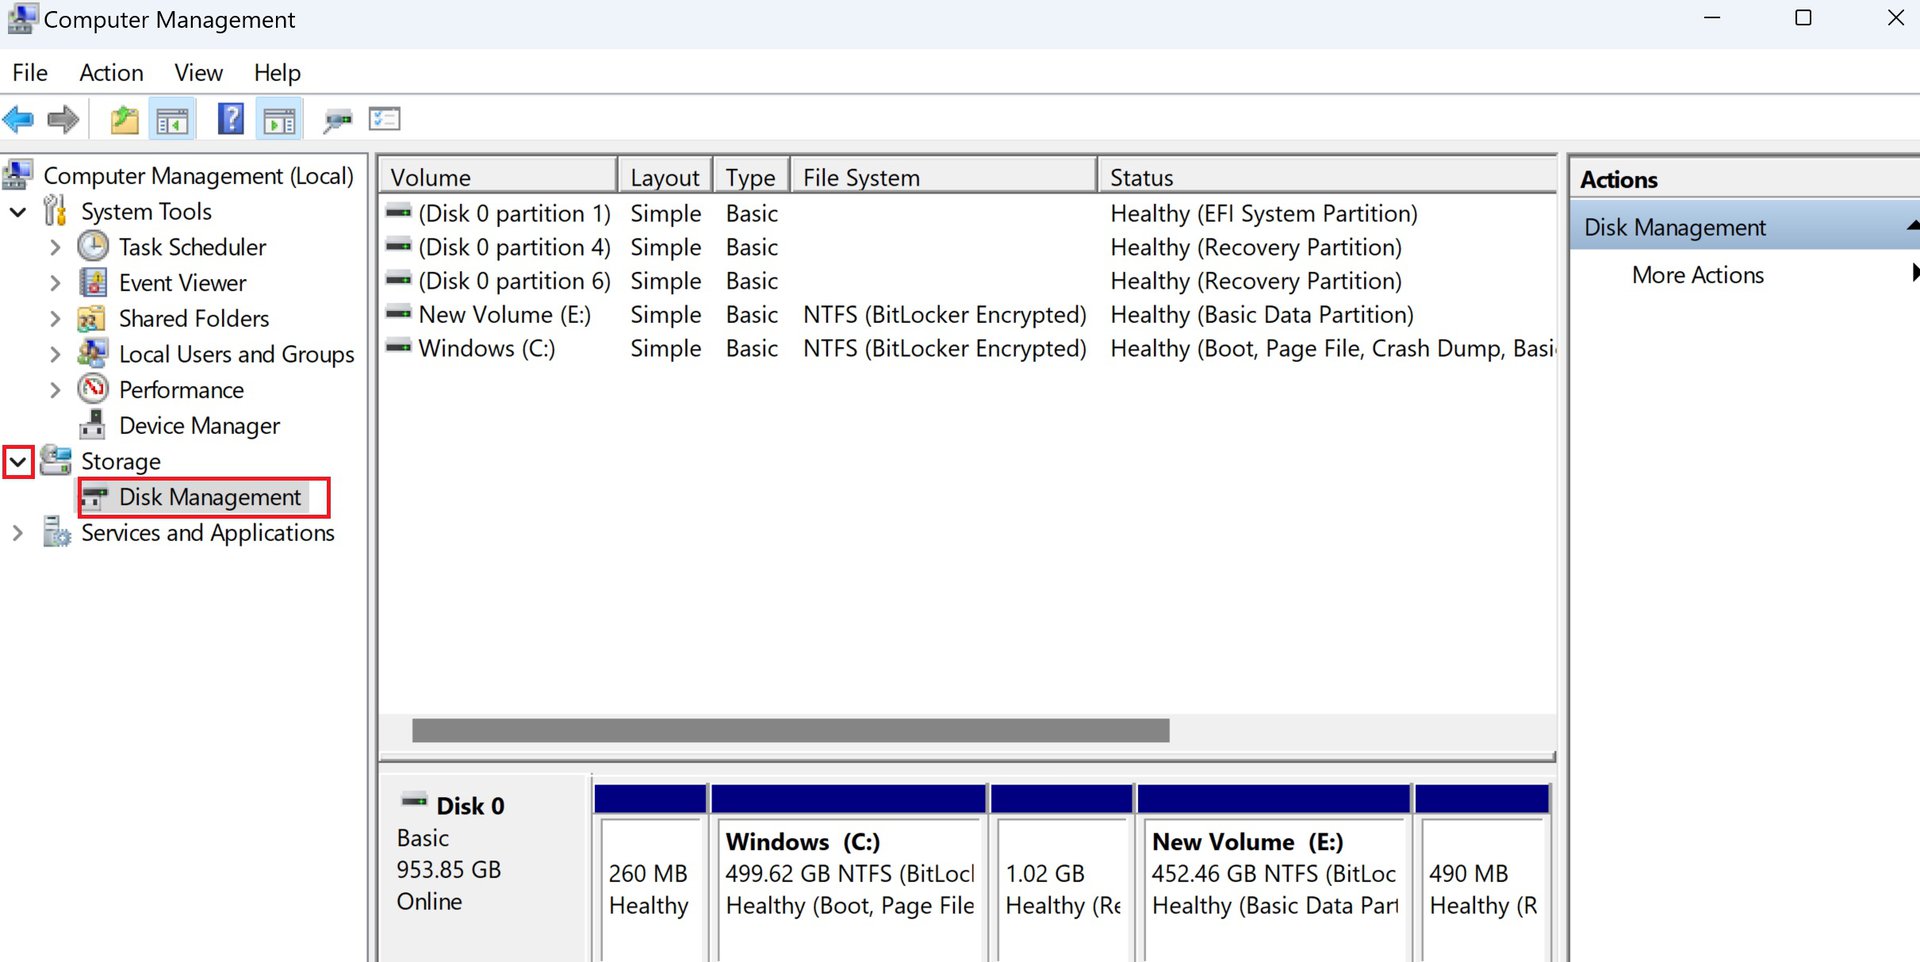Select the (Disk 0 partition 6) row
1920x962 pixels.
967,281
